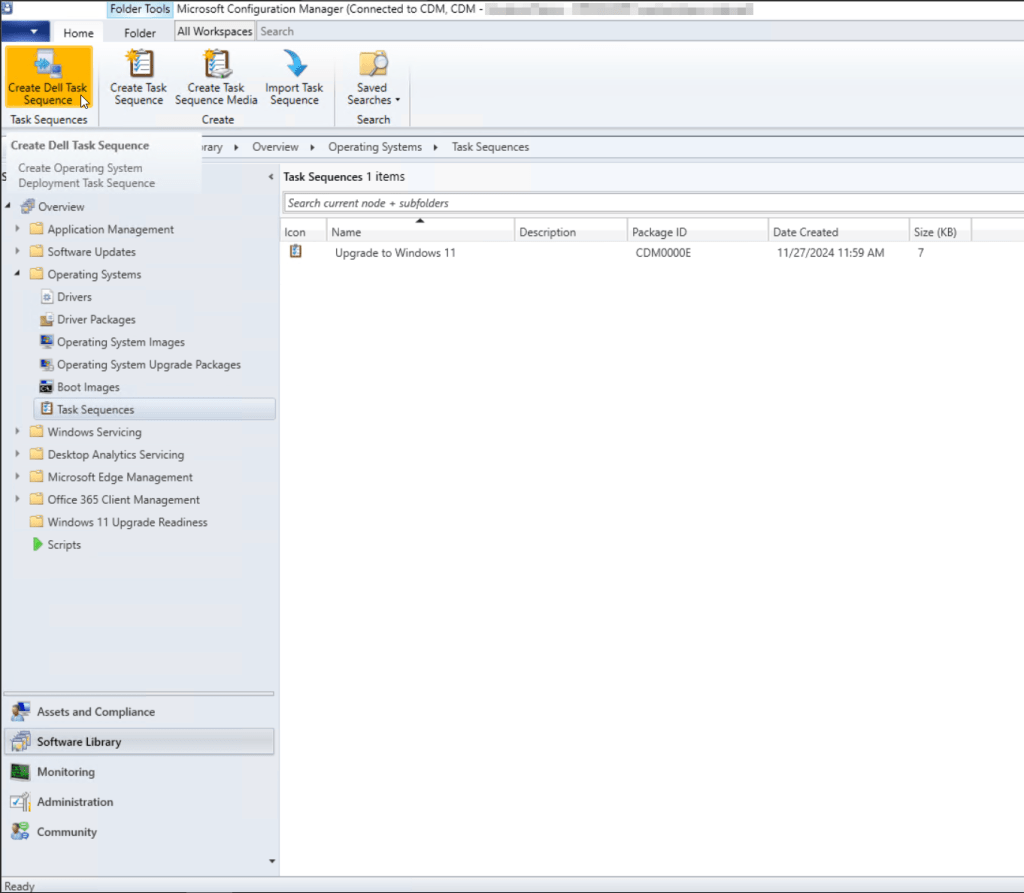Go to the Administration workspace
Viewport: 1024px width, 893px height.
(75, 802)
